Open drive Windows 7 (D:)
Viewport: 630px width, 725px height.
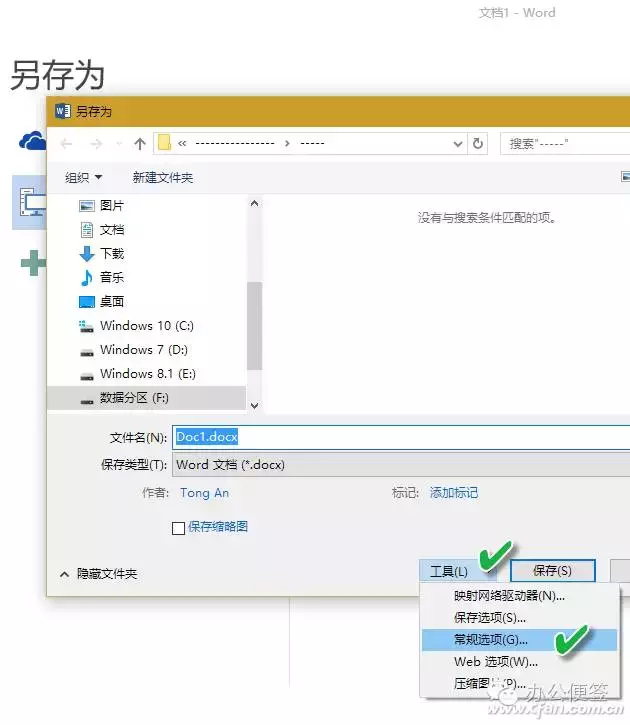pyautogui.click(x=133, y=350)
